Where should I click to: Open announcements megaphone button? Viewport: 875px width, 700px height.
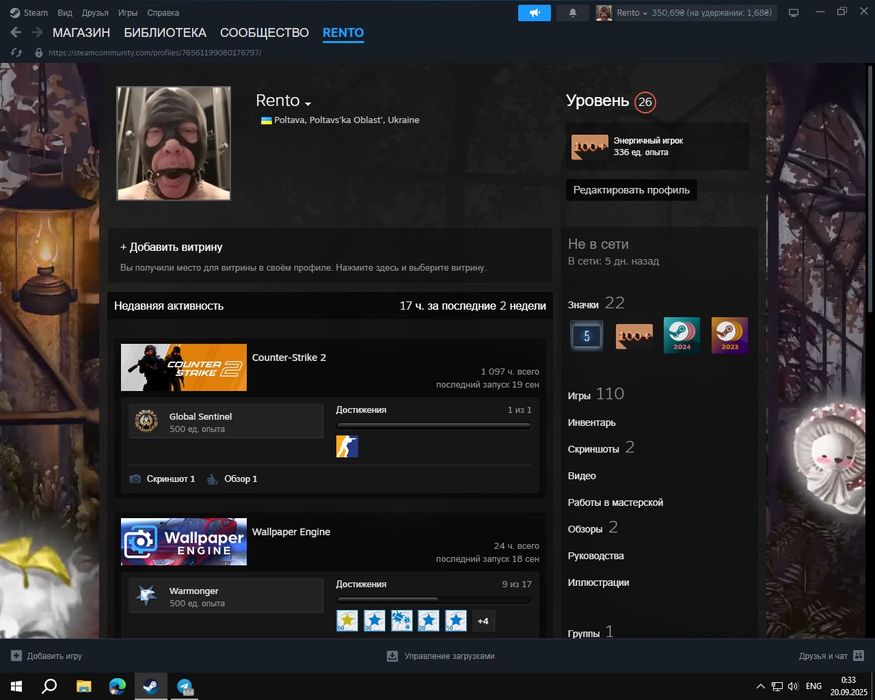[x=534, y=12]
